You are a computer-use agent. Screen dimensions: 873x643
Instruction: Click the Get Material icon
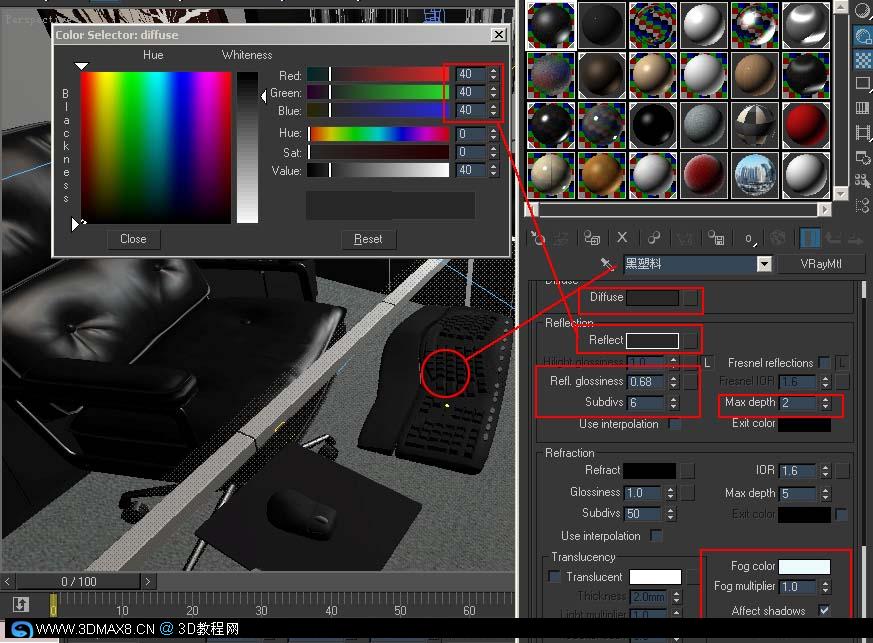[x=537, y=238]
